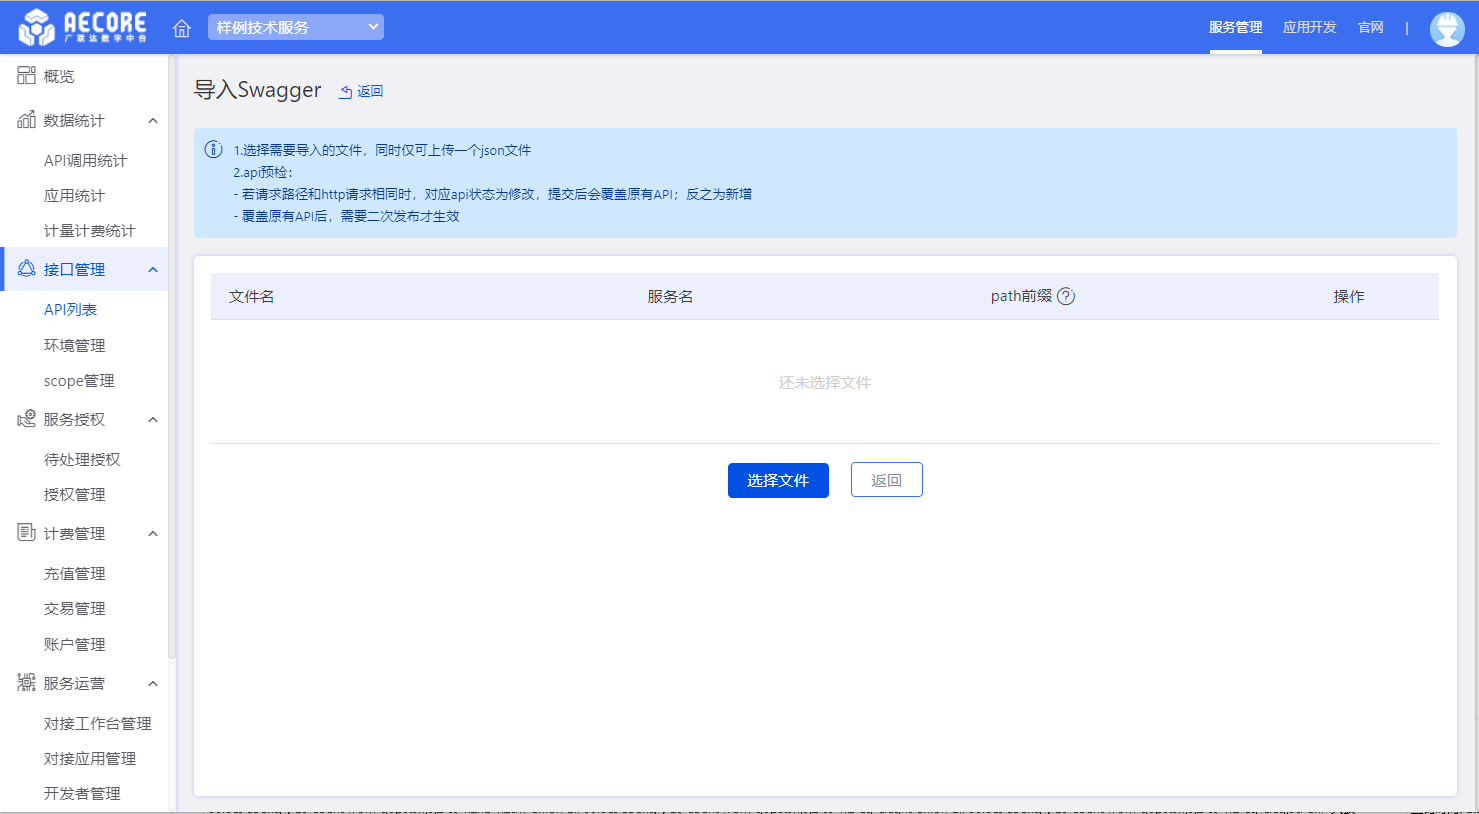Click the 服务授权 sidebar icon
This screenshot has width=1479, height=814.
[26, 419]
